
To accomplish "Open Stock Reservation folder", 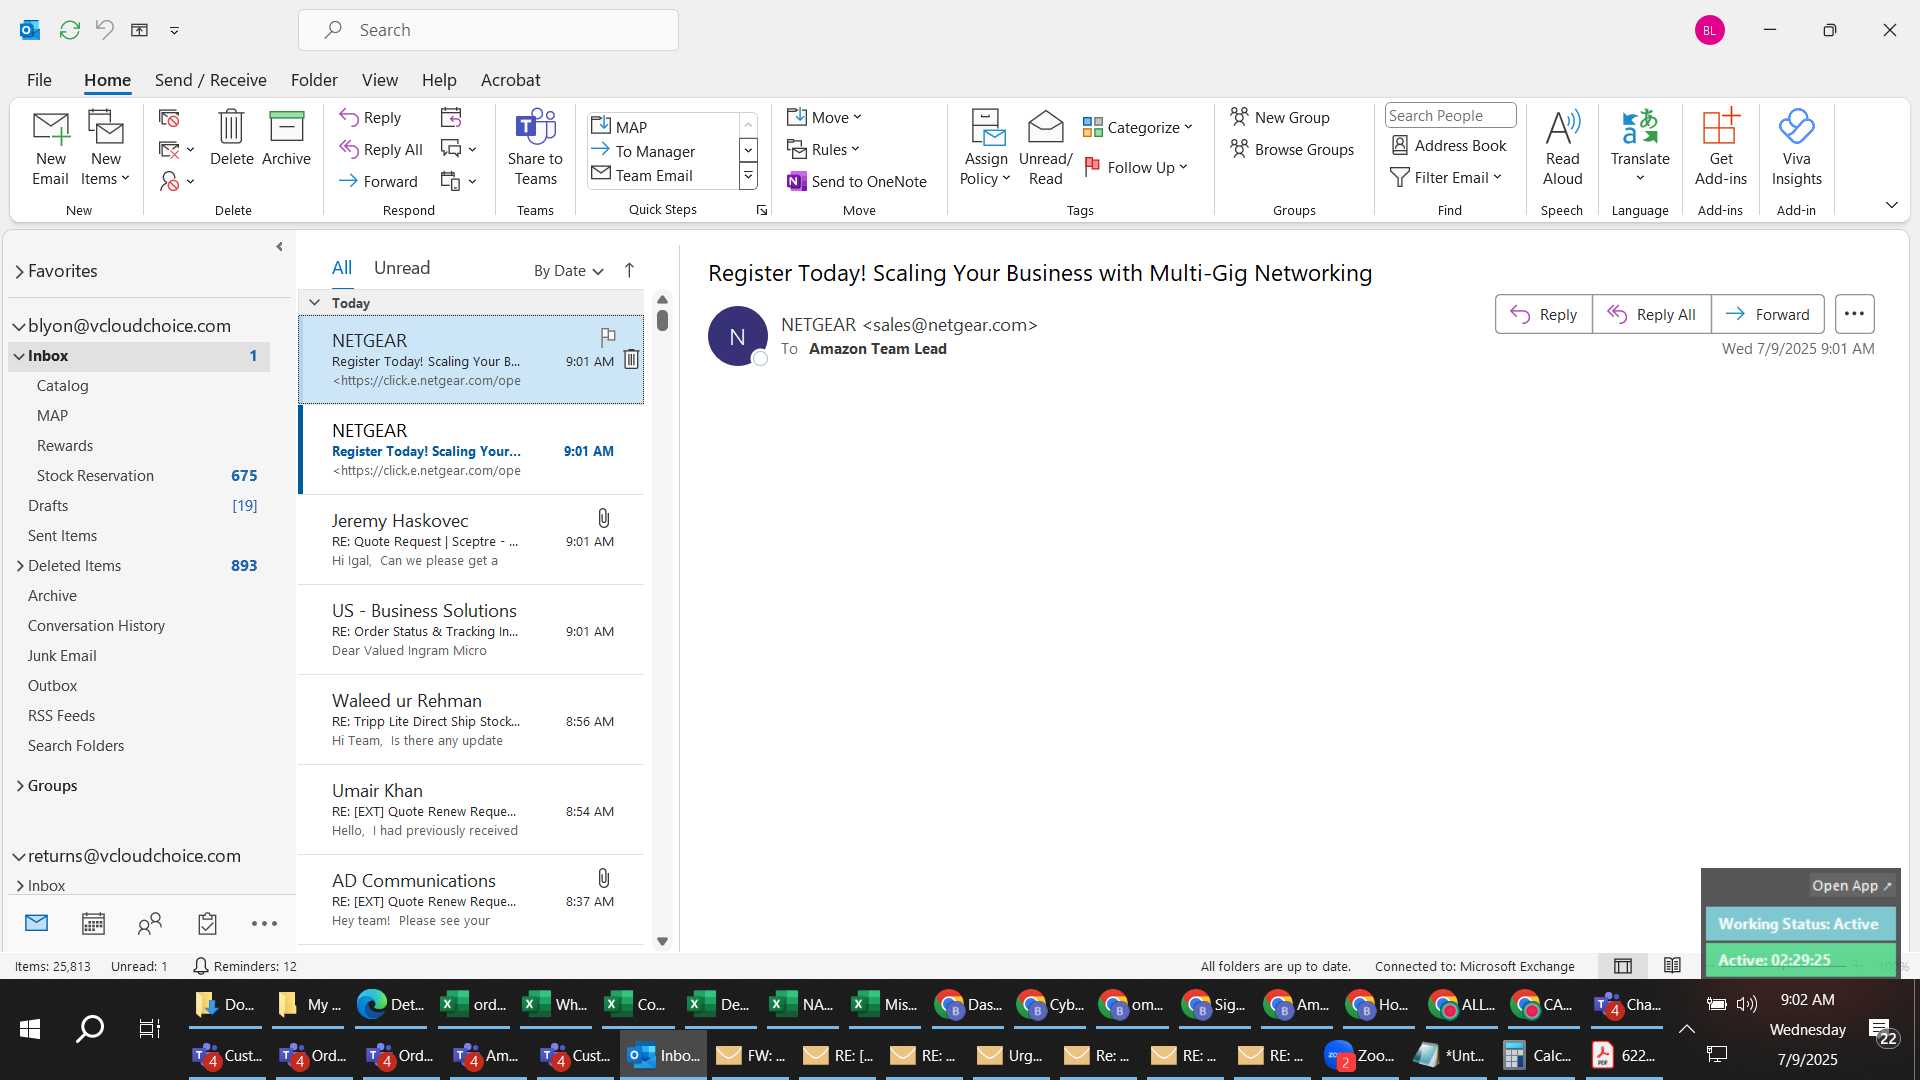I will click(139, 476).
